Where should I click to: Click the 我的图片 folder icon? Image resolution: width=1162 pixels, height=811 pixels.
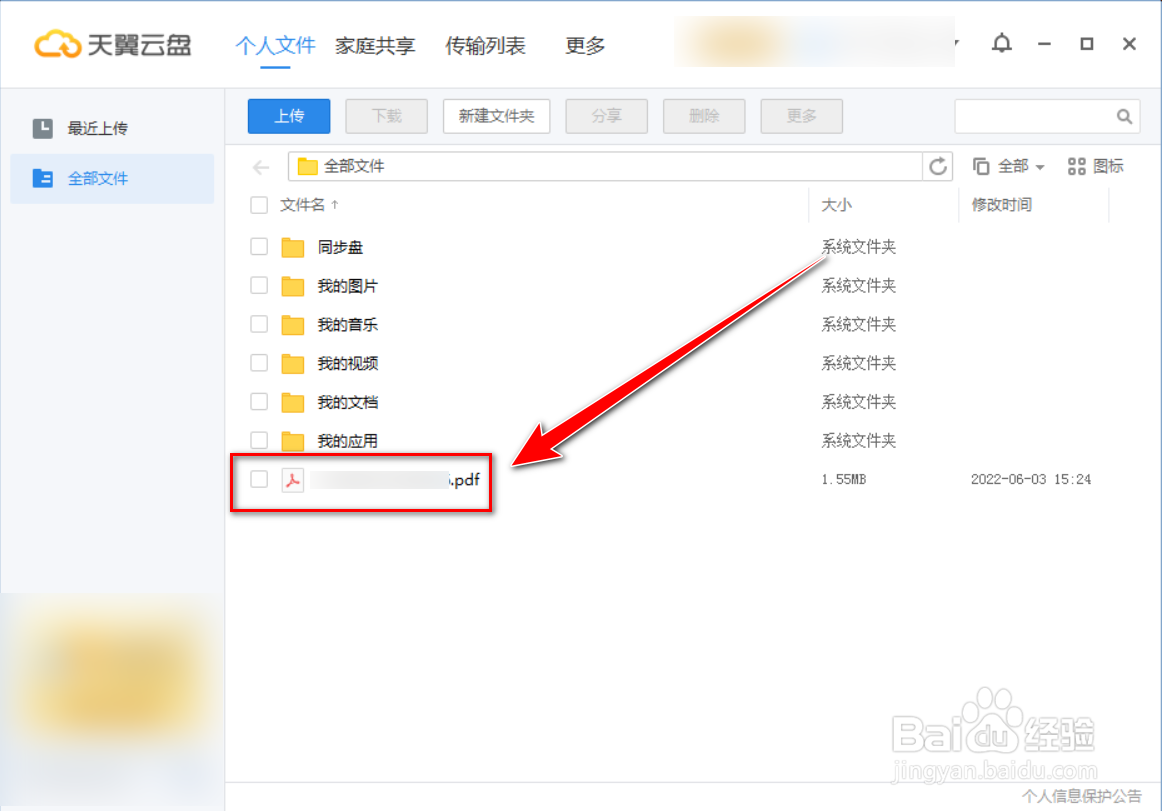pos(293,286)
